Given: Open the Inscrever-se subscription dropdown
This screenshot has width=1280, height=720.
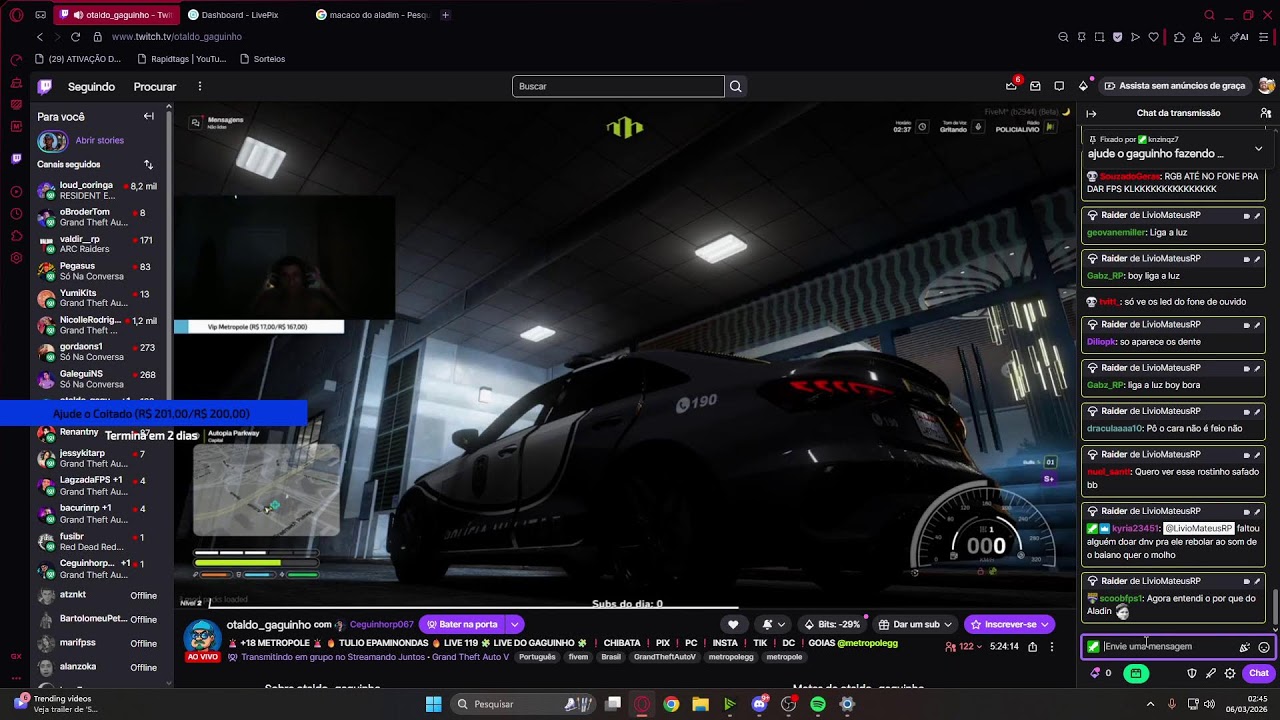Looking at the screenshot, I should coord(1009,625).
